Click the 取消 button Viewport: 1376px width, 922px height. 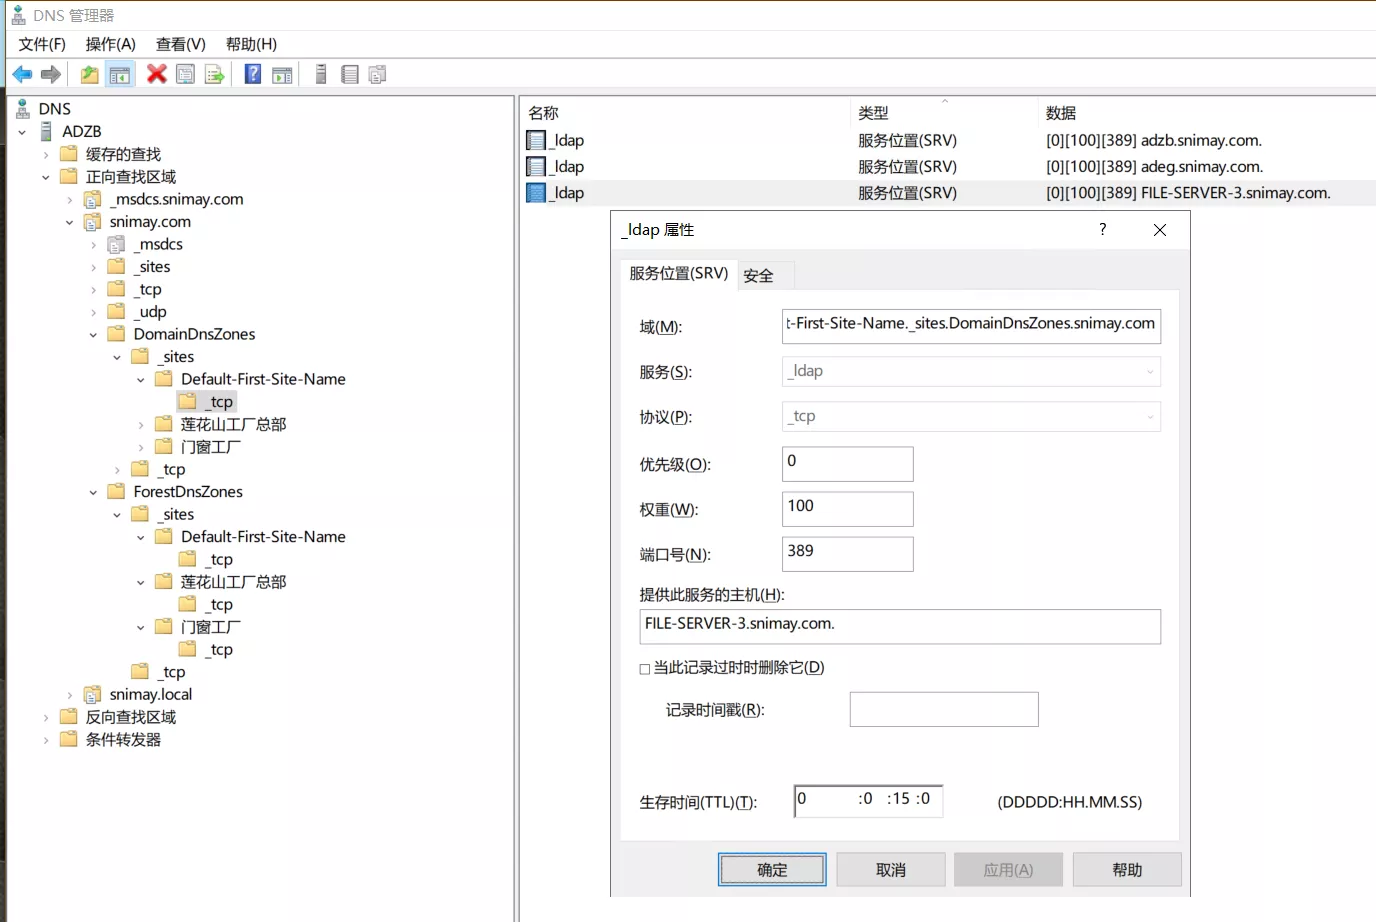pyautogui.click(x=890, y=870)
